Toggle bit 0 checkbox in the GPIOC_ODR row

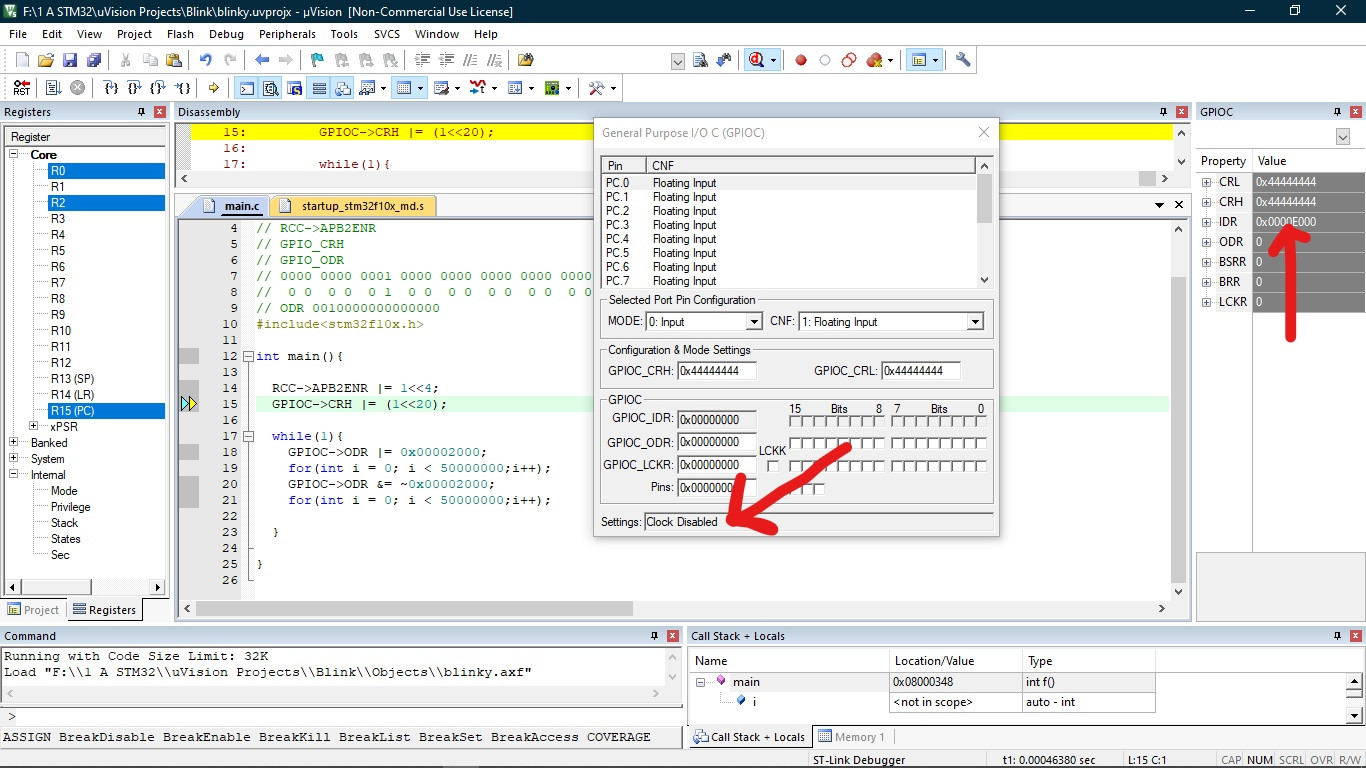click(x=981, y=443)
